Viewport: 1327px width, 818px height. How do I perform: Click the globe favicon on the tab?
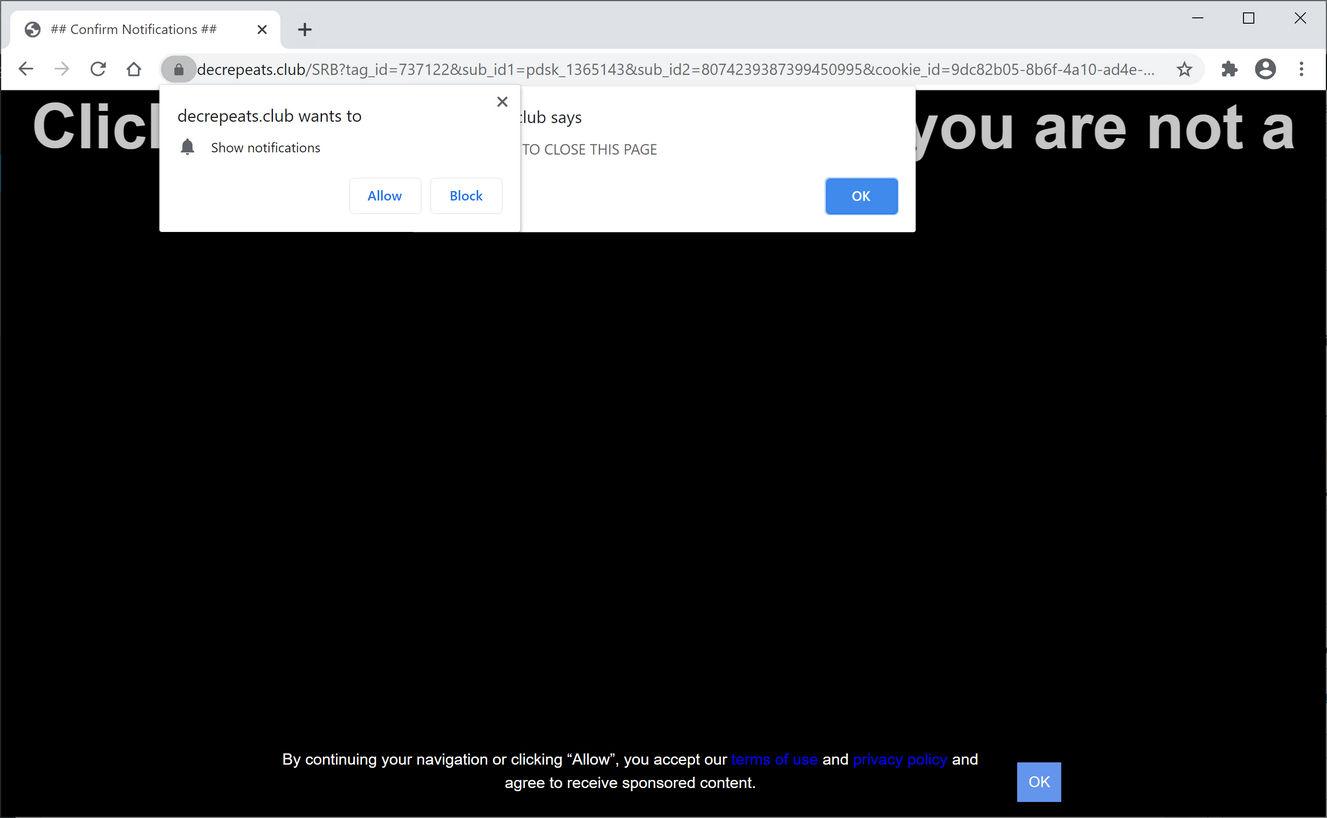coord(32,29)
